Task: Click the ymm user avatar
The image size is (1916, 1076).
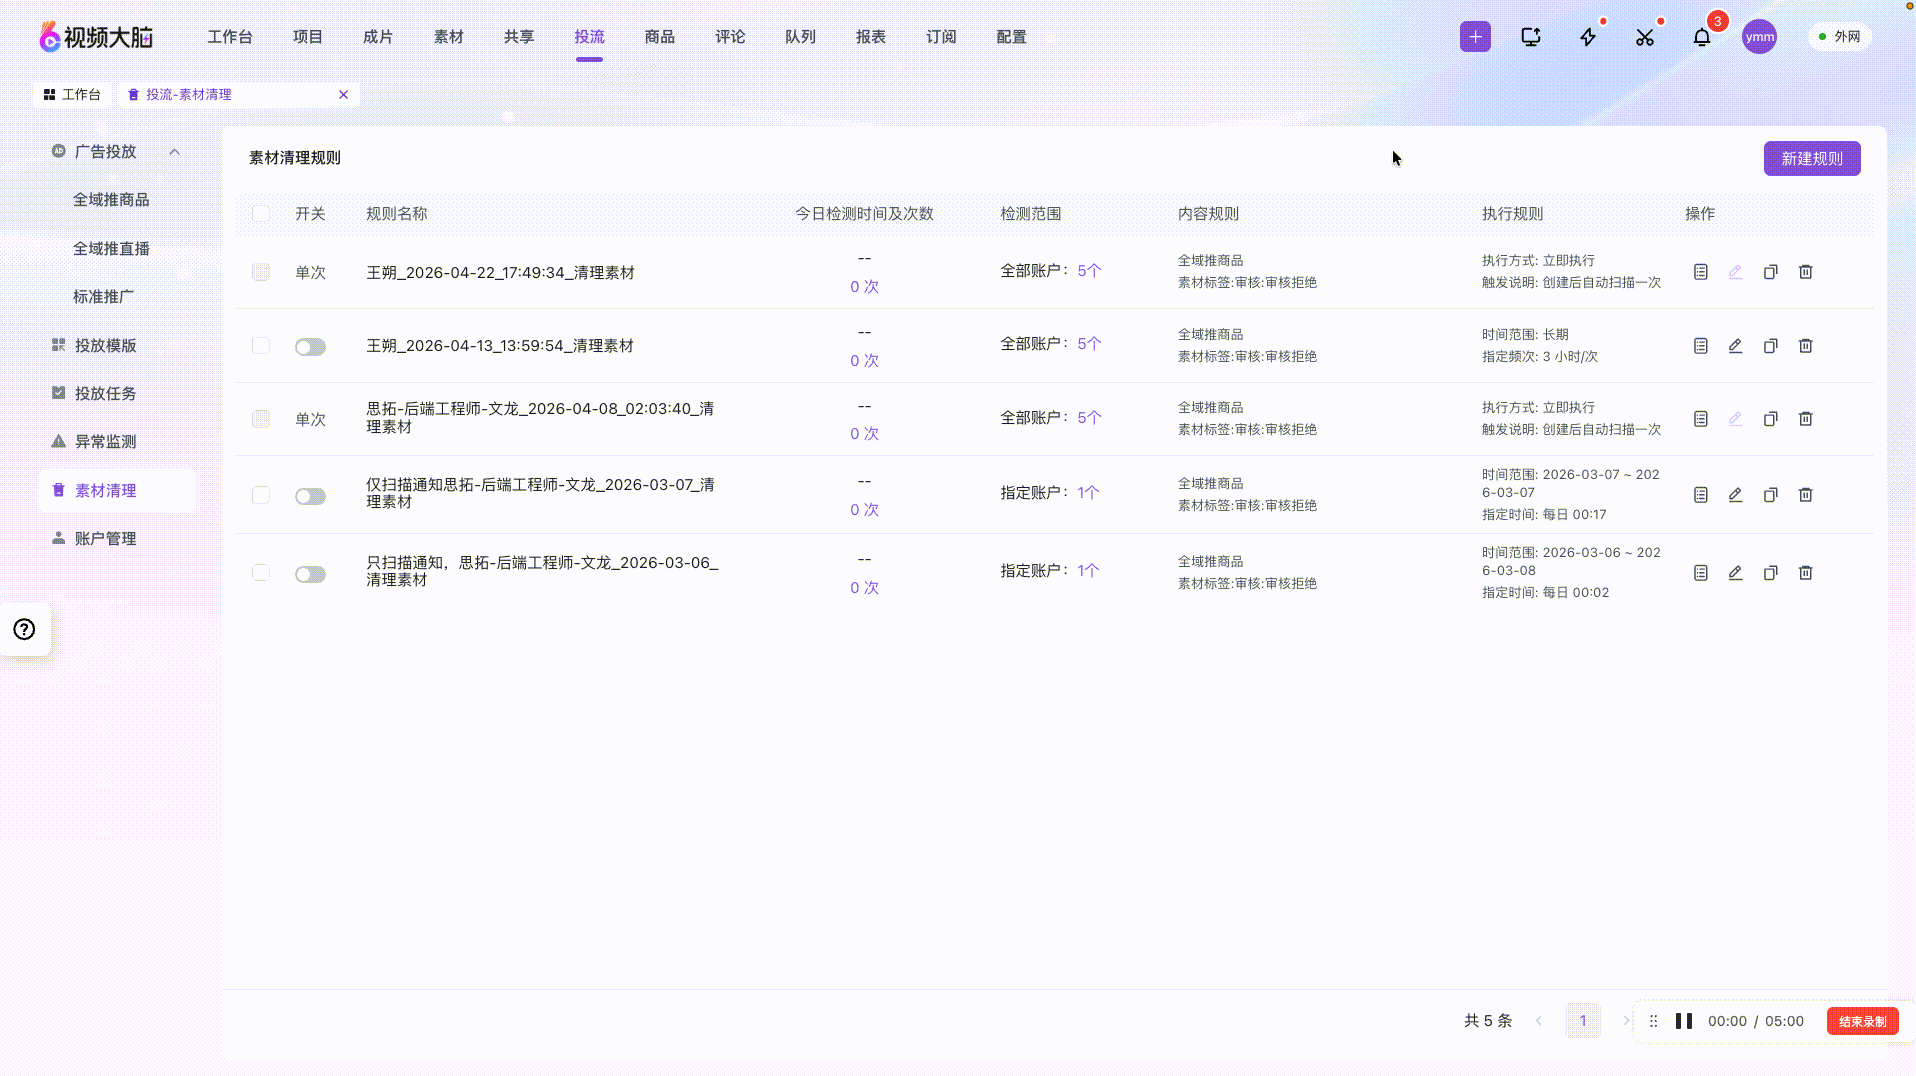Action: (1759, 37)
